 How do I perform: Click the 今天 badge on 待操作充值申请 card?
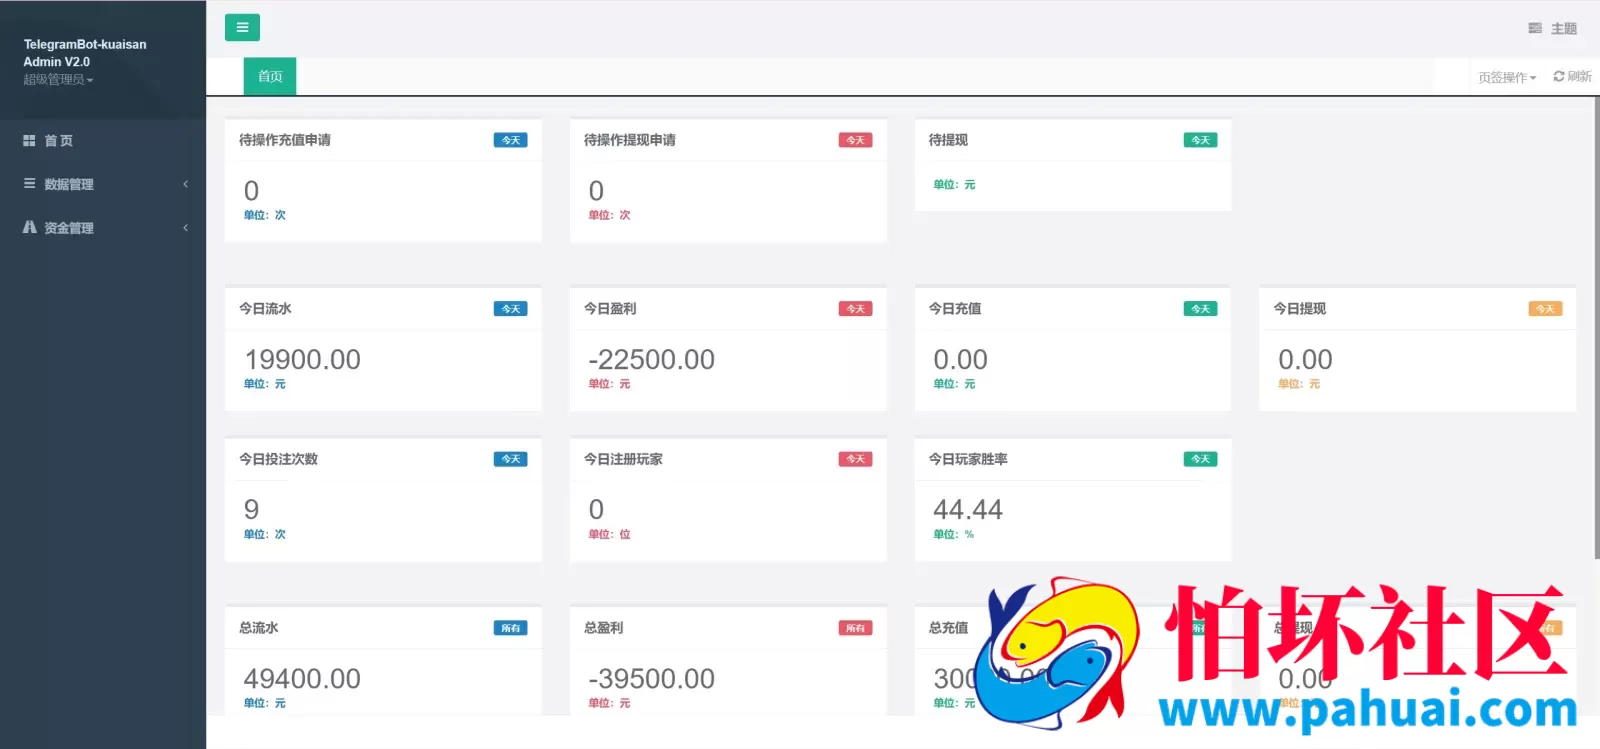[510, 141]
